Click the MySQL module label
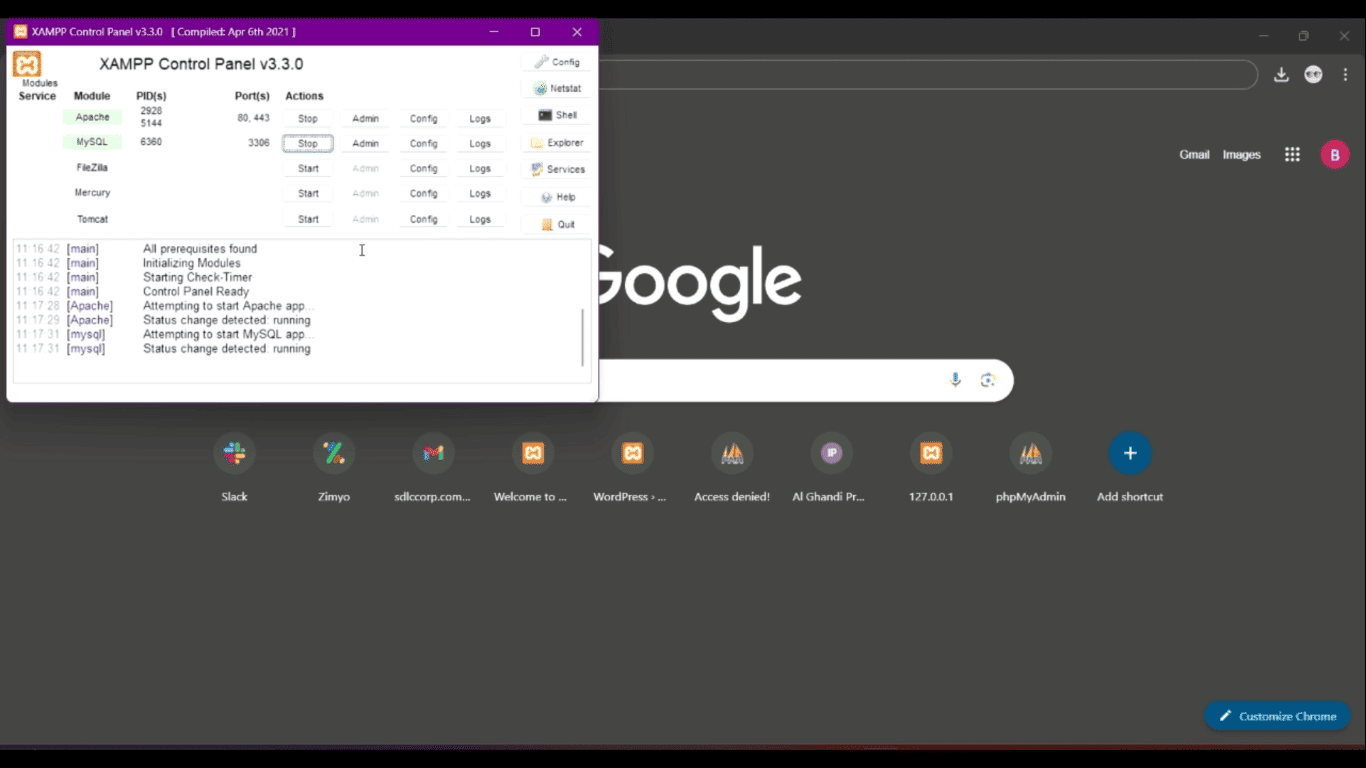 click(92, 142)
